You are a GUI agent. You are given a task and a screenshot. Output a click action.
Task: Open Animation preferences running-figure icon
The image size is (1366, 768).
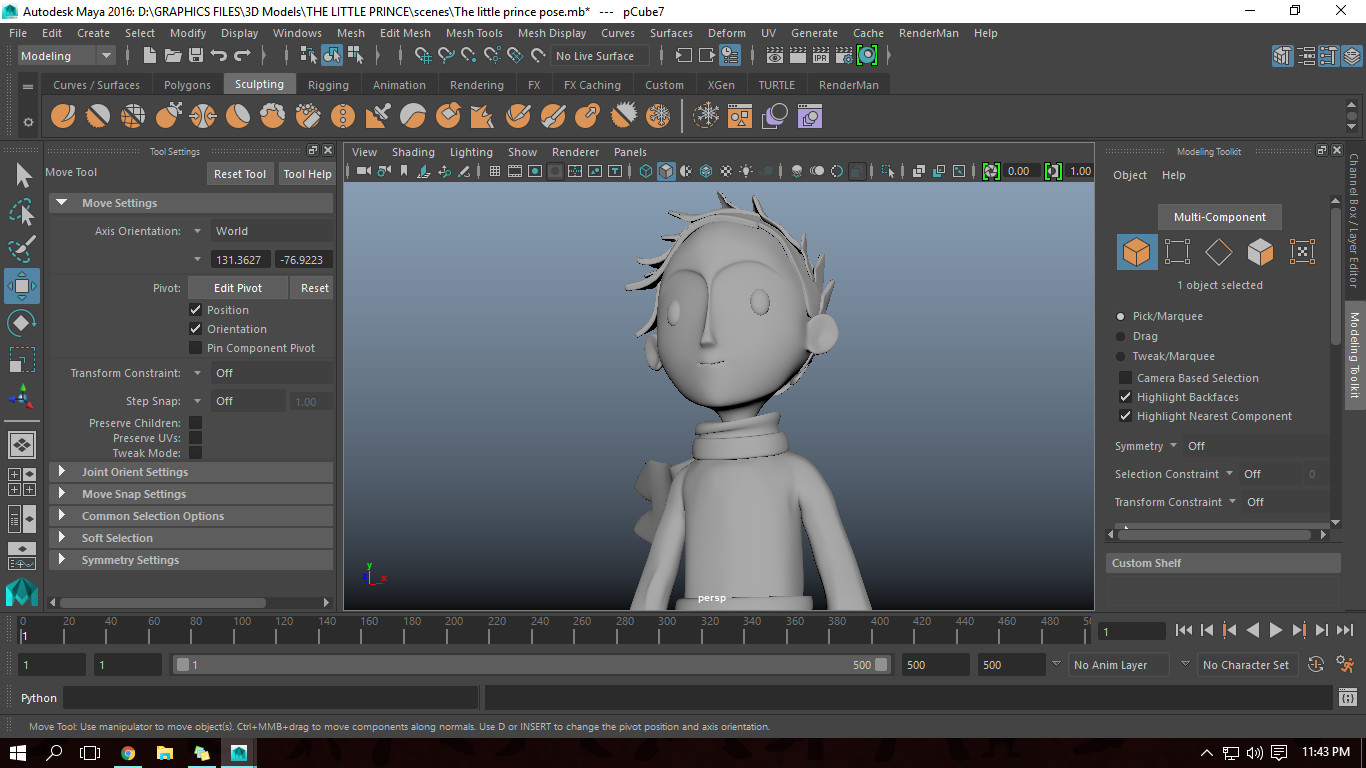click(1345, 664)
